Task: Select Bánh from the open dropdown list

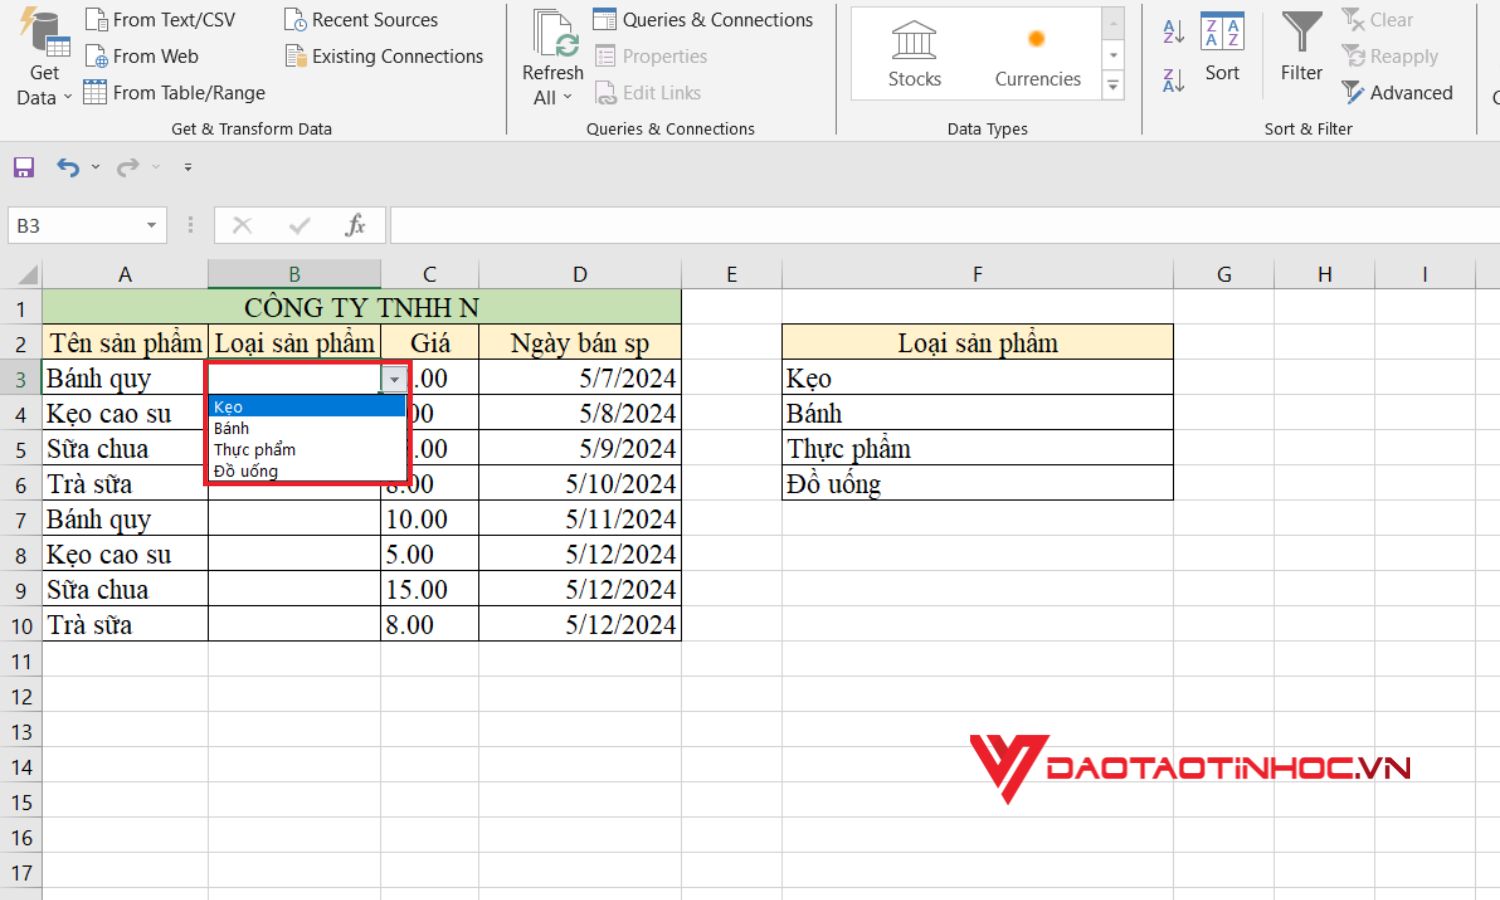Action: click(231, 427)
